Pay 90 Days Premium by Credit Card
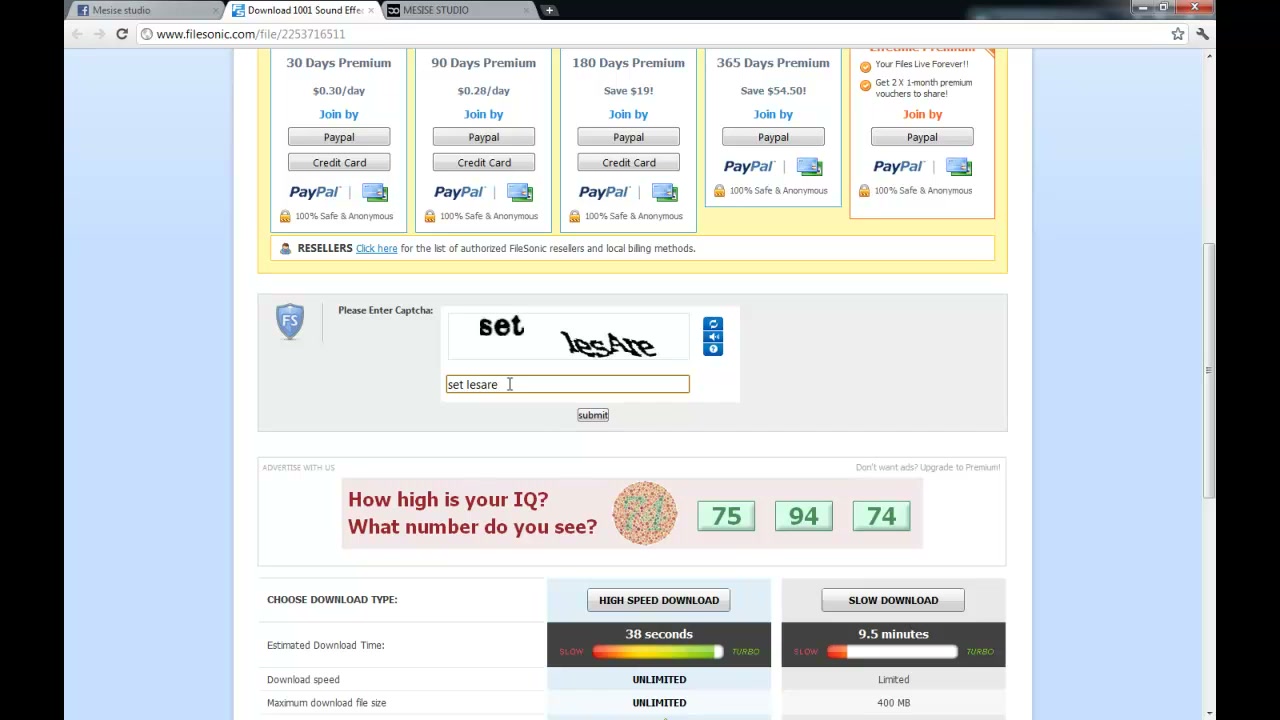1280x720 pixels. [x=484, y=162]
